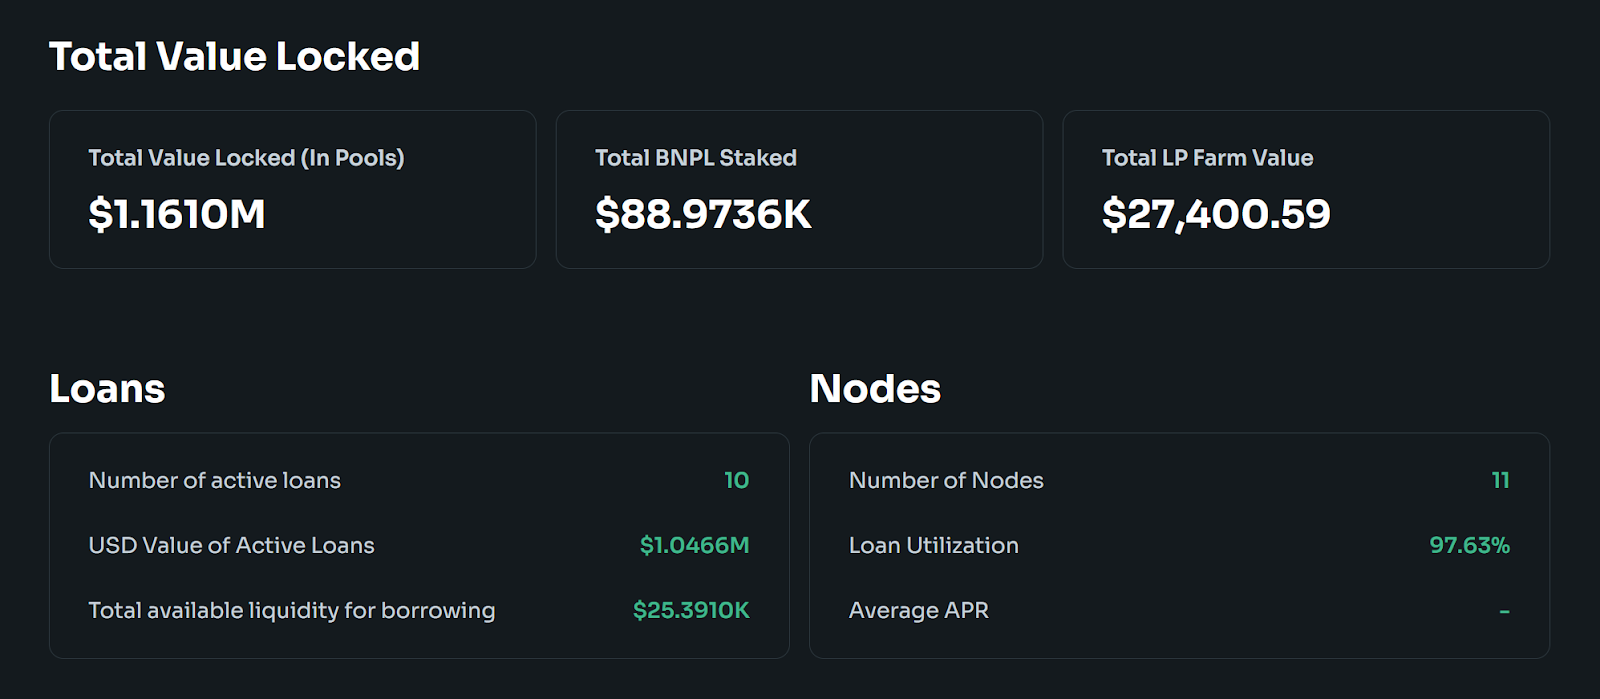Click the Loans section heading
The image size is (1600, 699).
tap(107, 388)
